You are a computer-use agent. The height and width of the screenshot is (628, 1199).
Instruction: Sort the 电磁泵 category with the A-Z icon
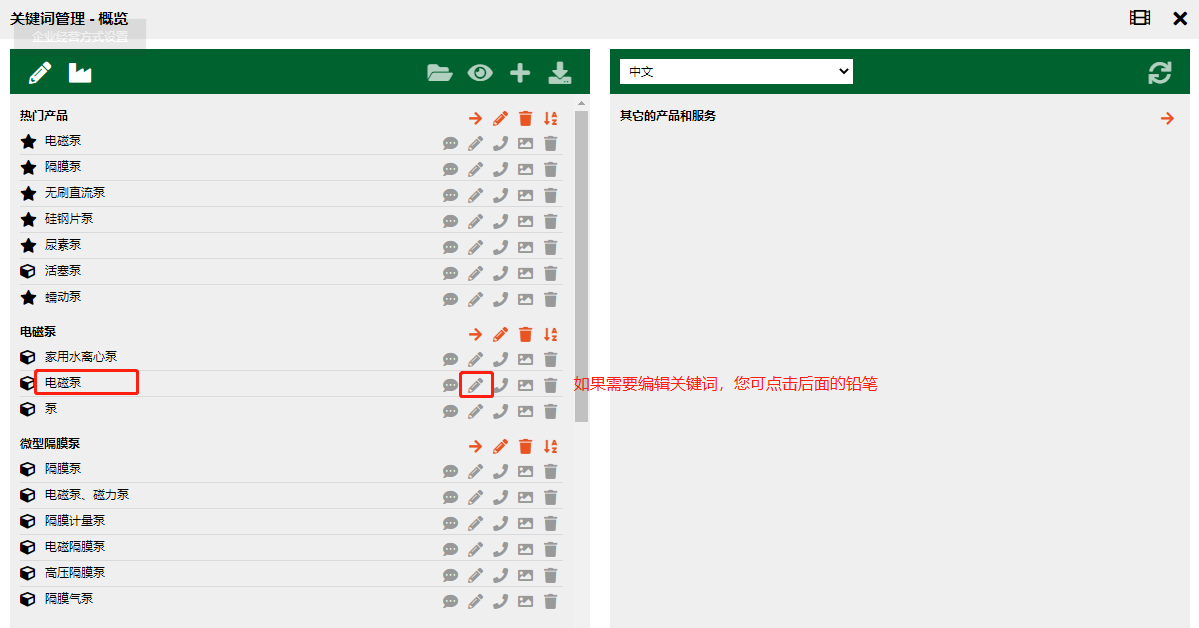coord(550,334)
